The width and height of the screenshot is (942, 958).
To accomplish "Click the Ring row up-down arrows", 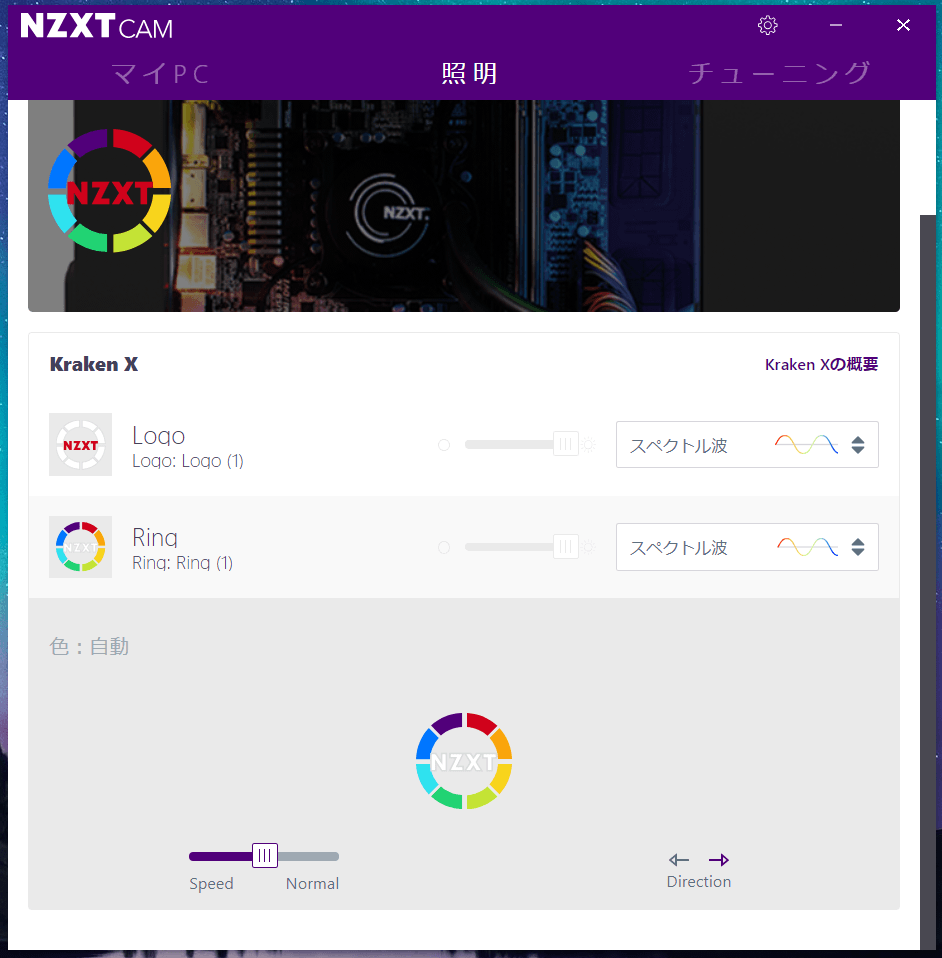I will 858,547.
